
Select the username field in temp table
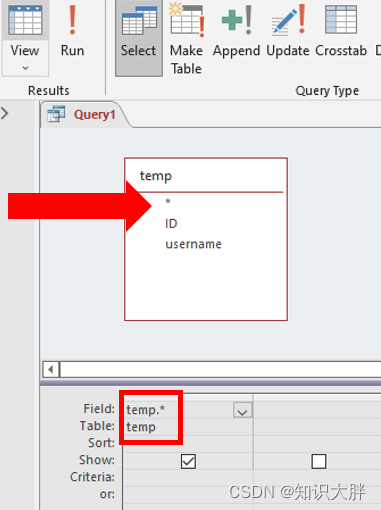coord(193,244)
